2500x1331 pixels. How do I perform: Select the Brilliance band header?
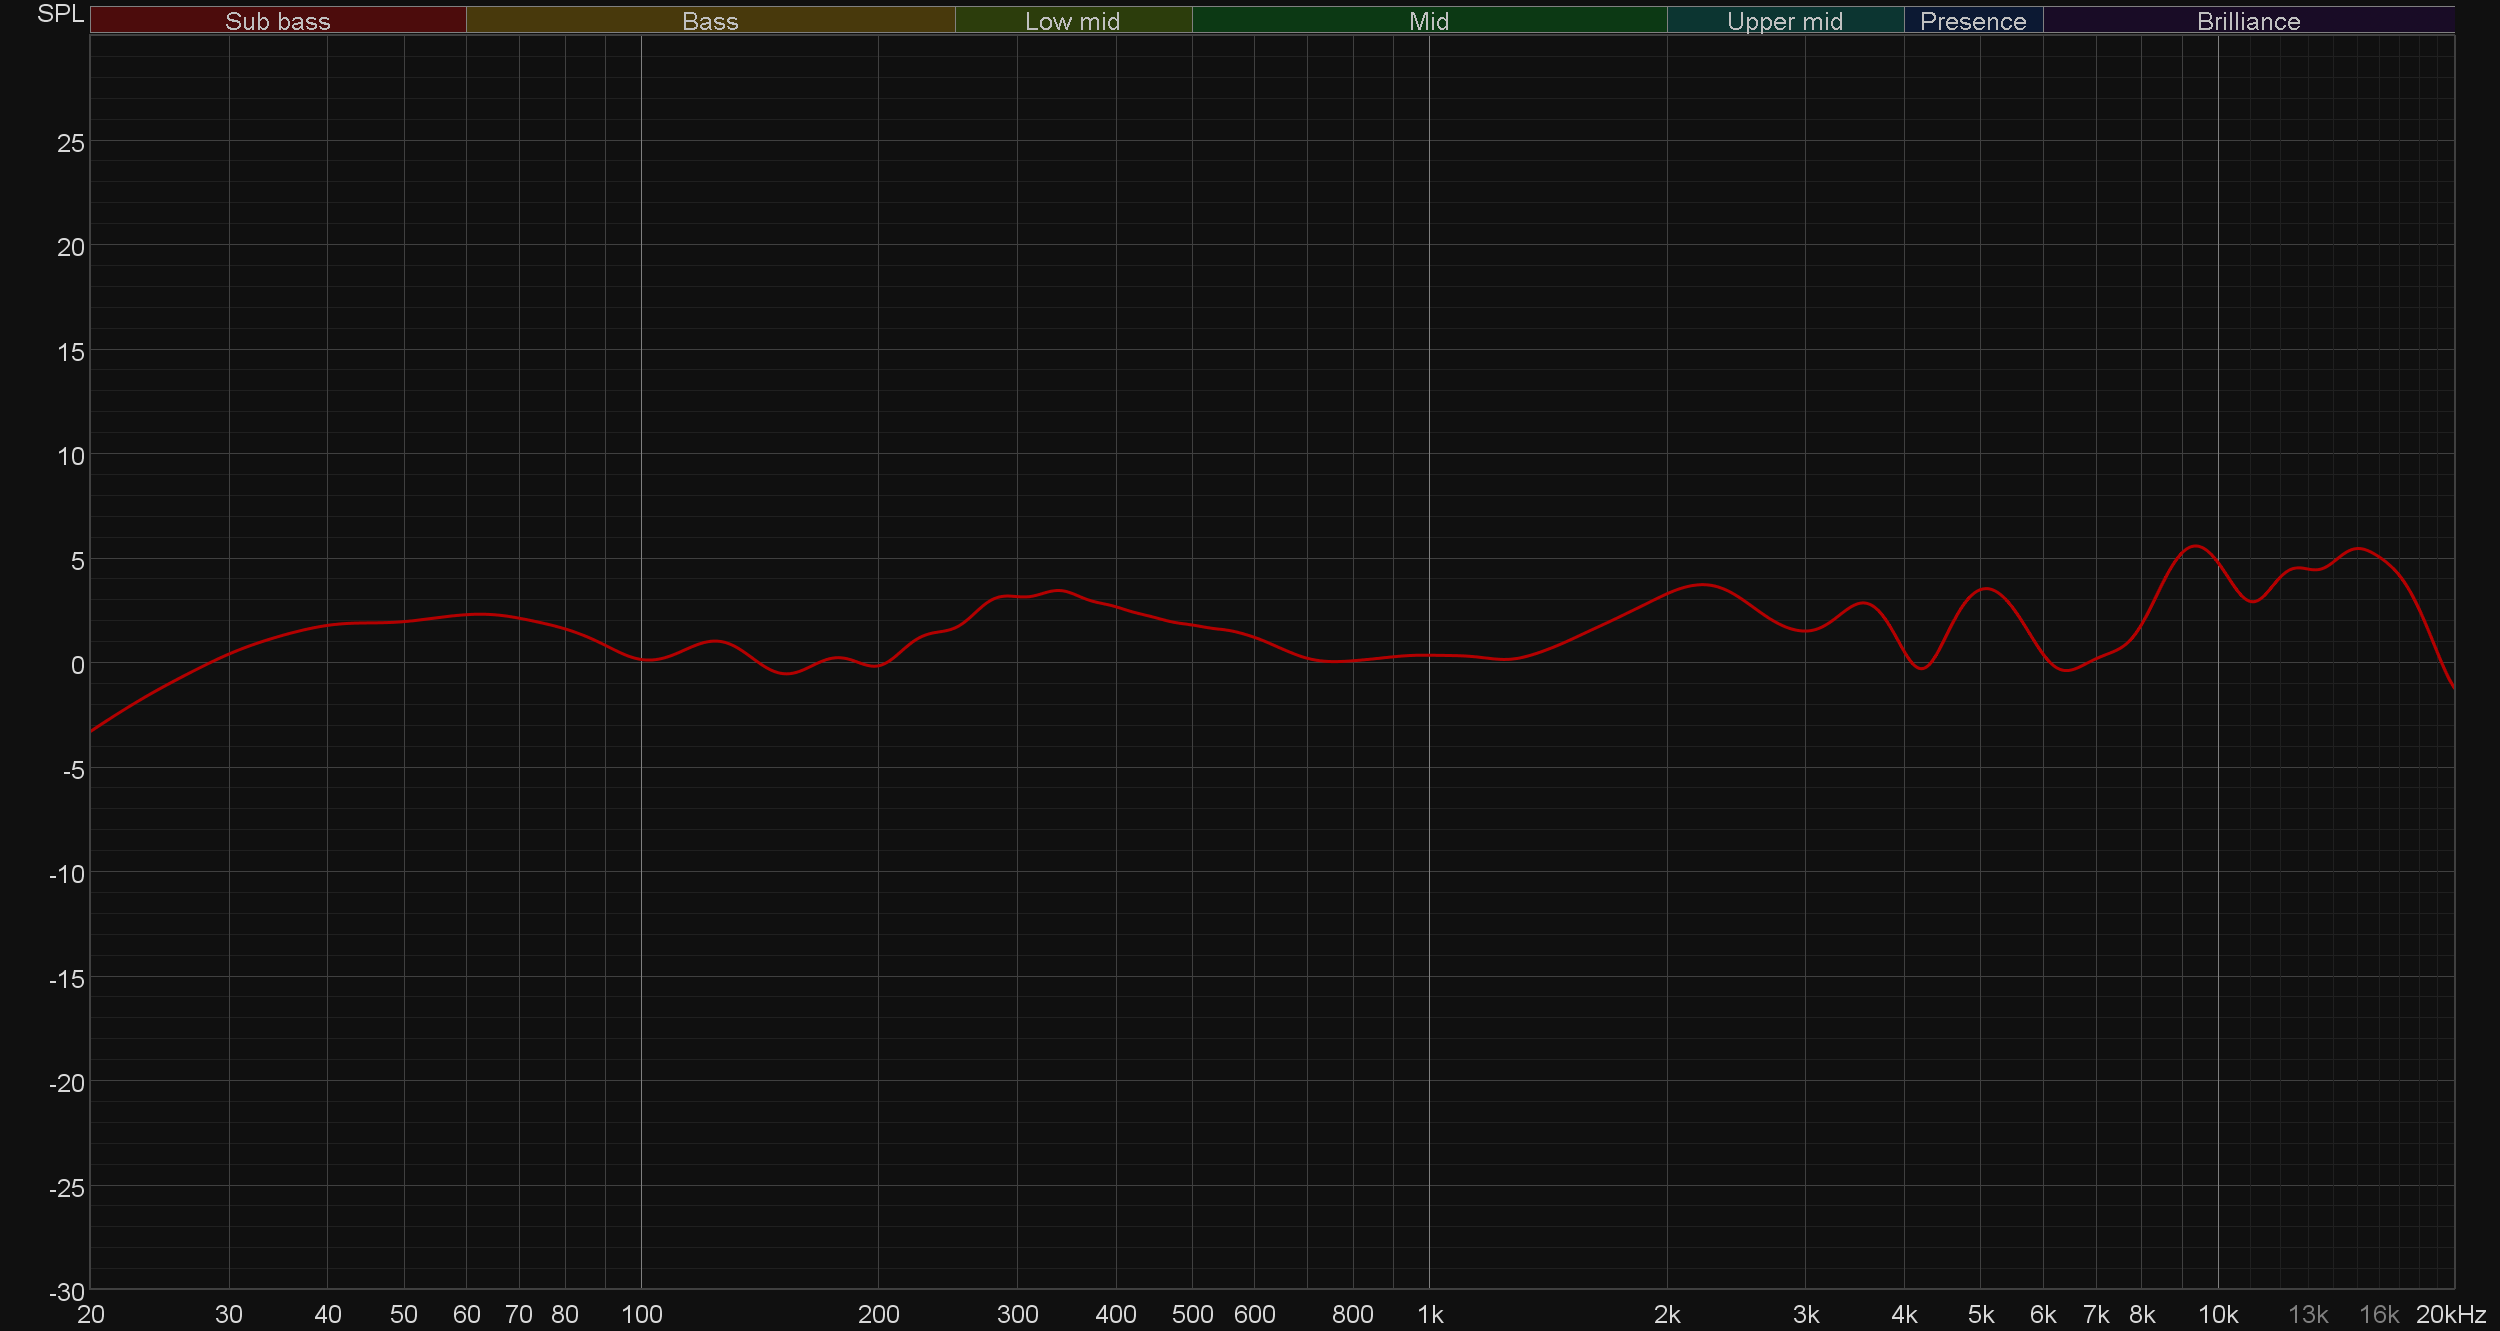coord(2248,21)
